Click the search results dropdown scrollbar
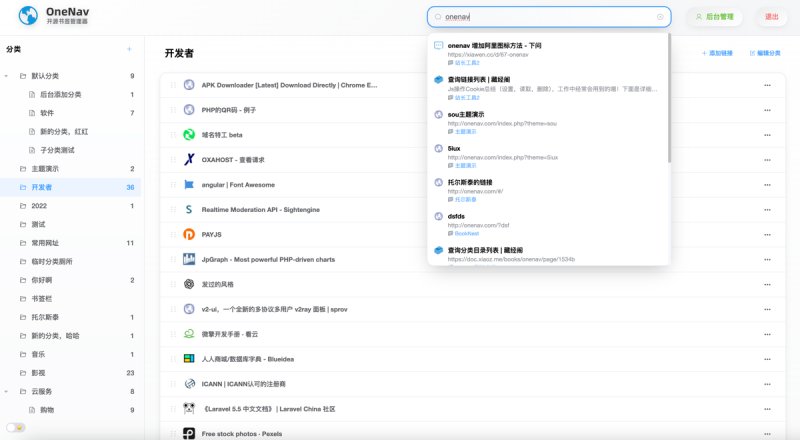 coord(669,97)
